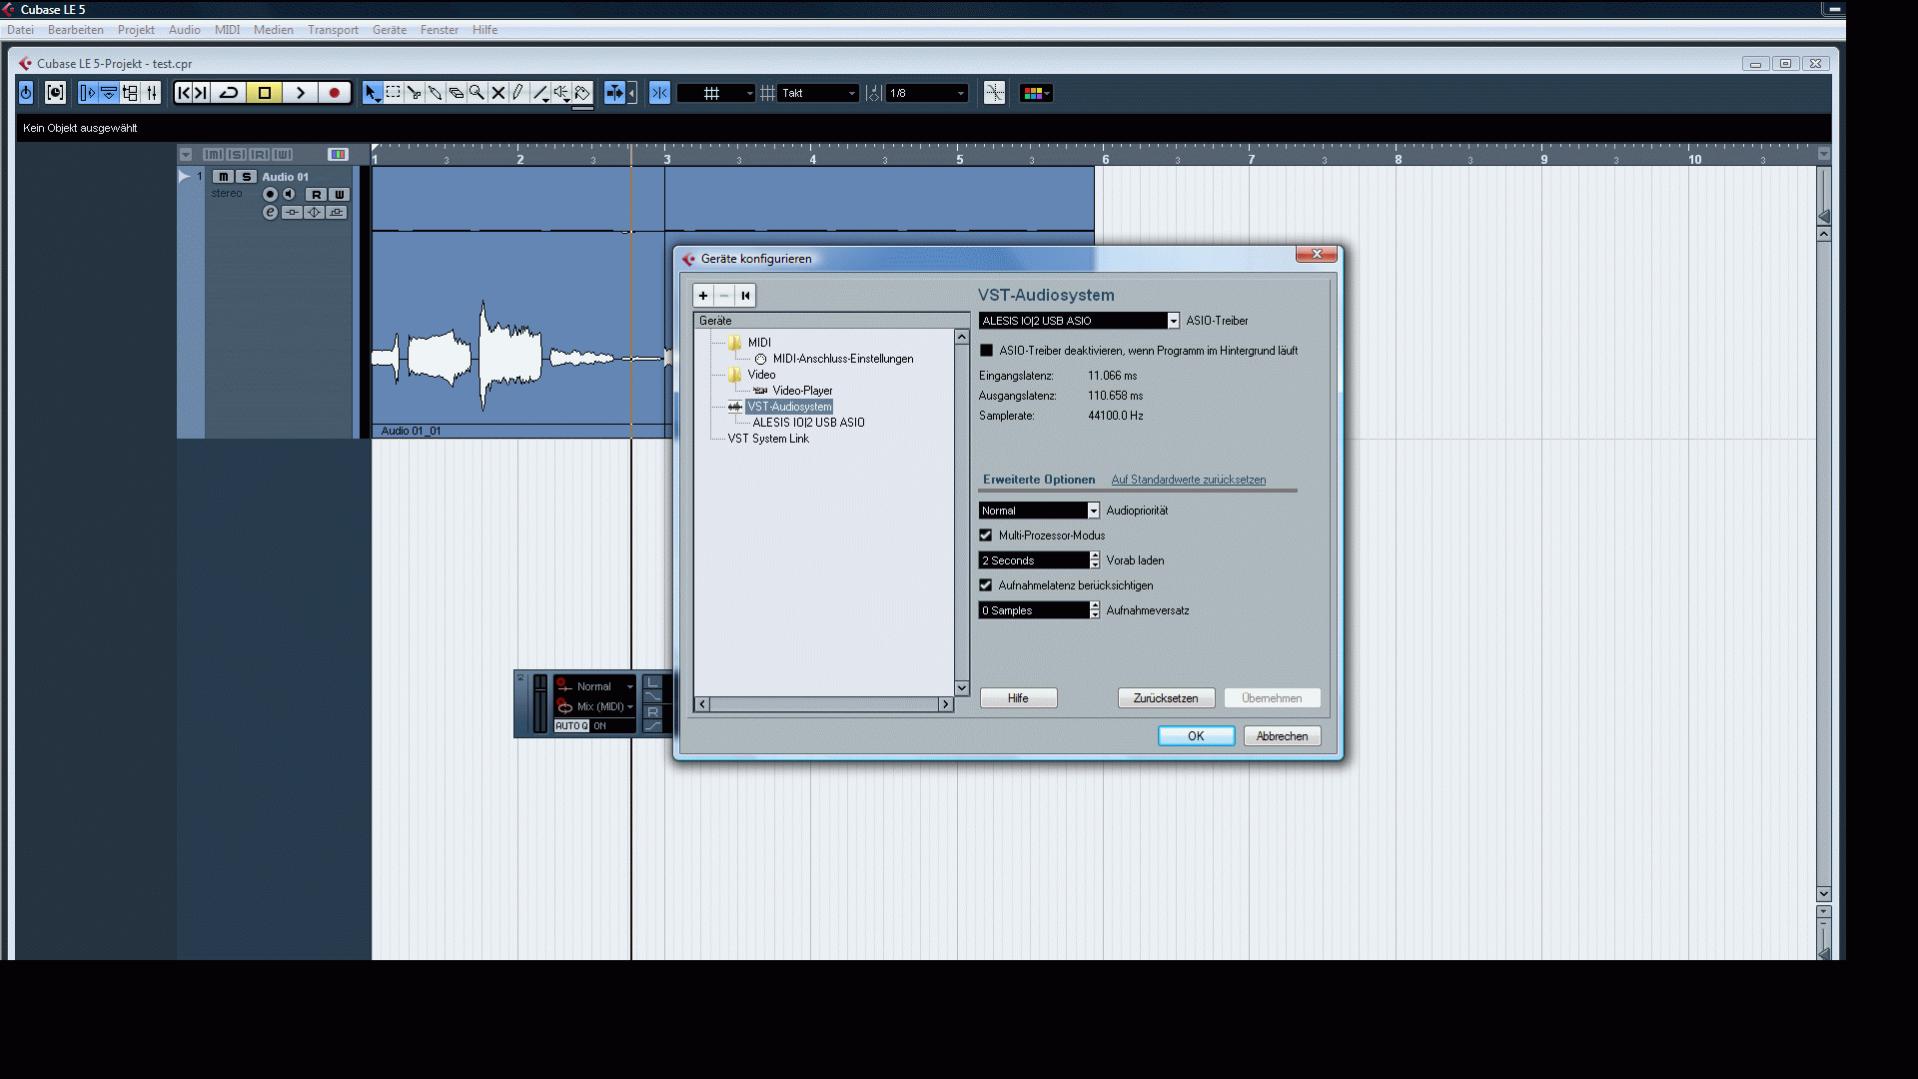Screen dimensions: 1918x1079
Task: Click the plus add device button
Action: 703,295
